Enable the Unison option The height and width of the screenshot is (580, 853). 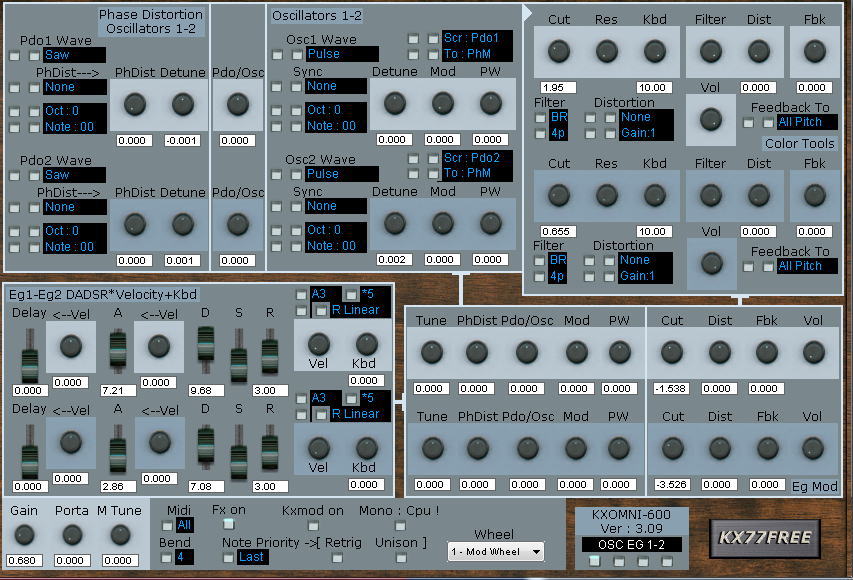401,558
